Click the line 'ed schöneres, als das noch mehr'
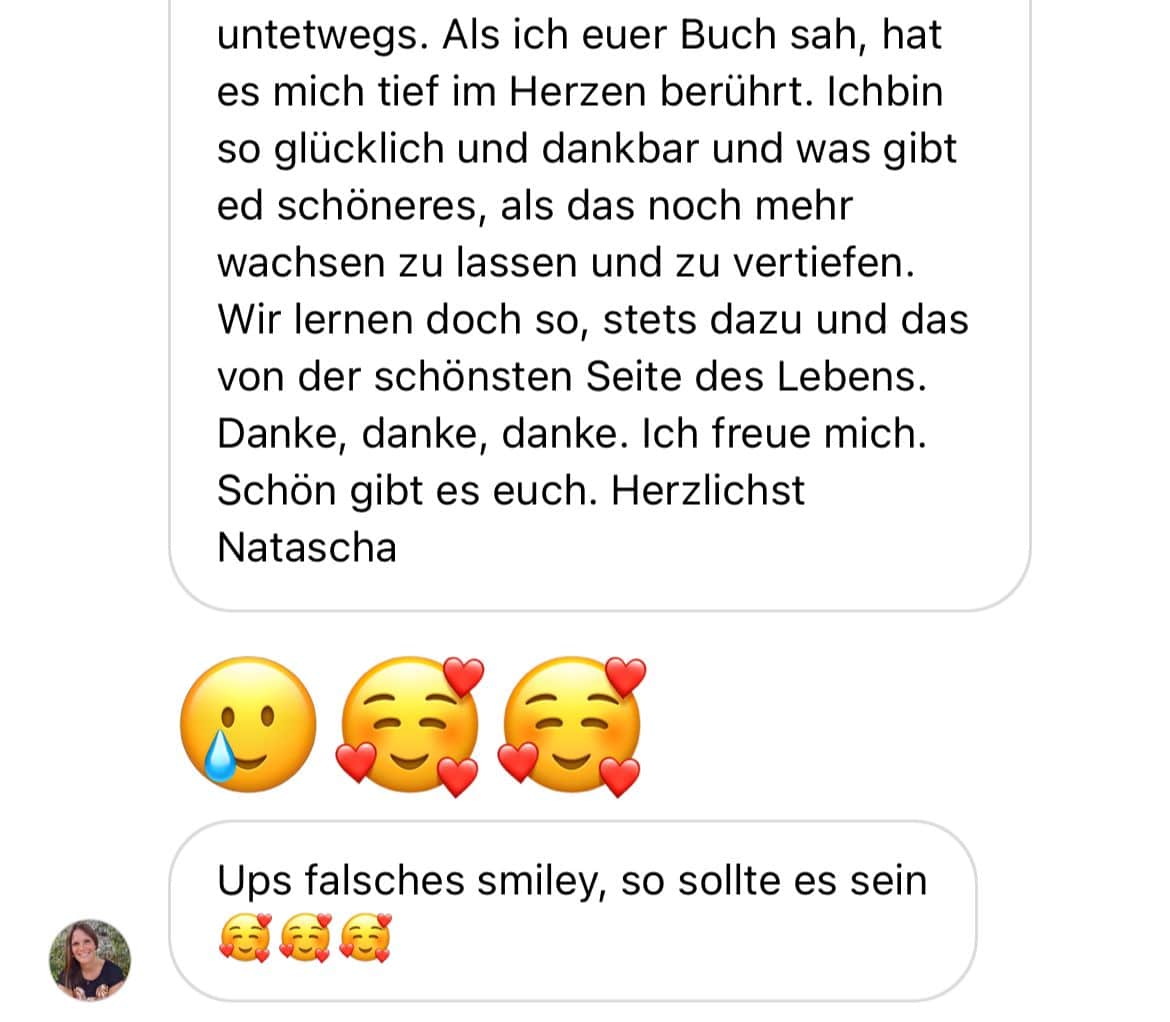Image resolution: width=1170 pixels, height=1022 pixels. pos(534,207)
